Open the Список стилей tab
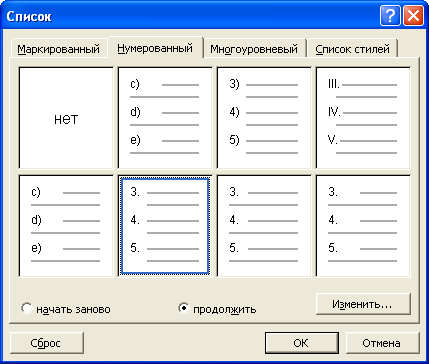This screenshot has height=364, width=429. point(352,49)
